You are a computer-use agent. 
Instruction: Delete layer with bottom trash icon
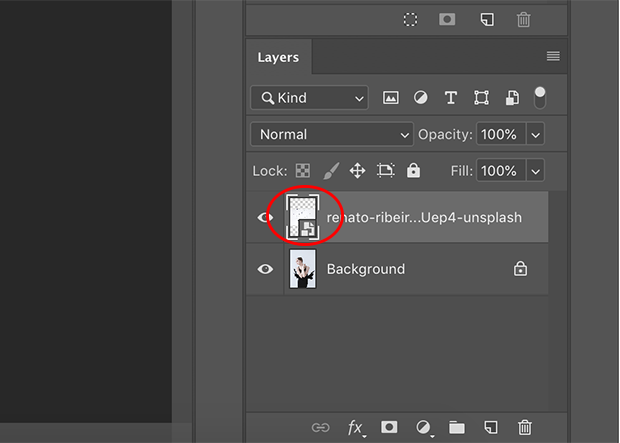[x=525, y=427]
